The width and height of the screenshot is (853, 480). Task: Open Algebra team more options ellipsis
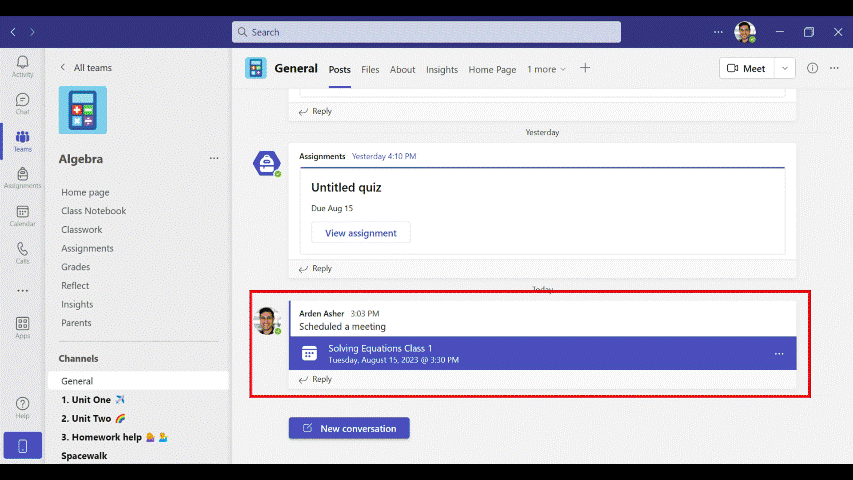[x=214, y=158]
